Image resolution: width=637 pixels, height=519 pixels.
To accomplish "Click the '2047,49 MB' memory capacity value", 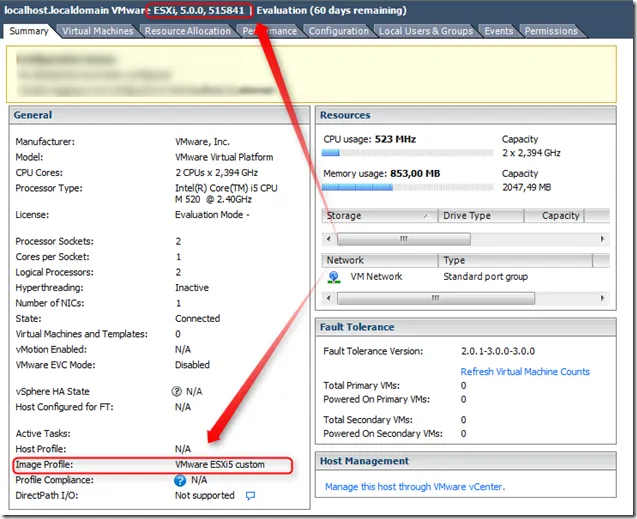I will tap(526, 187).
